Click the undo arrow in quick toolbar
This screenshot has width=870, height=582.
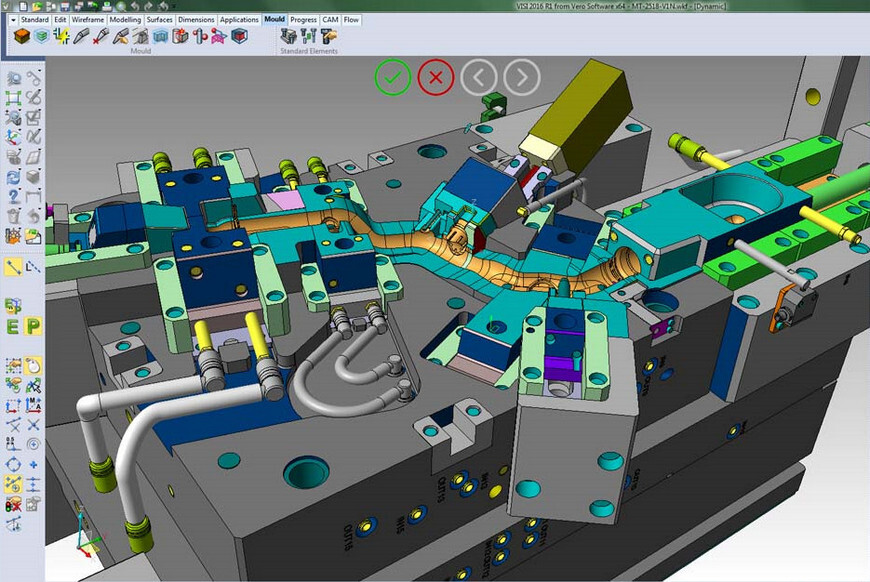pyautogui.click(x=134, y=7)
